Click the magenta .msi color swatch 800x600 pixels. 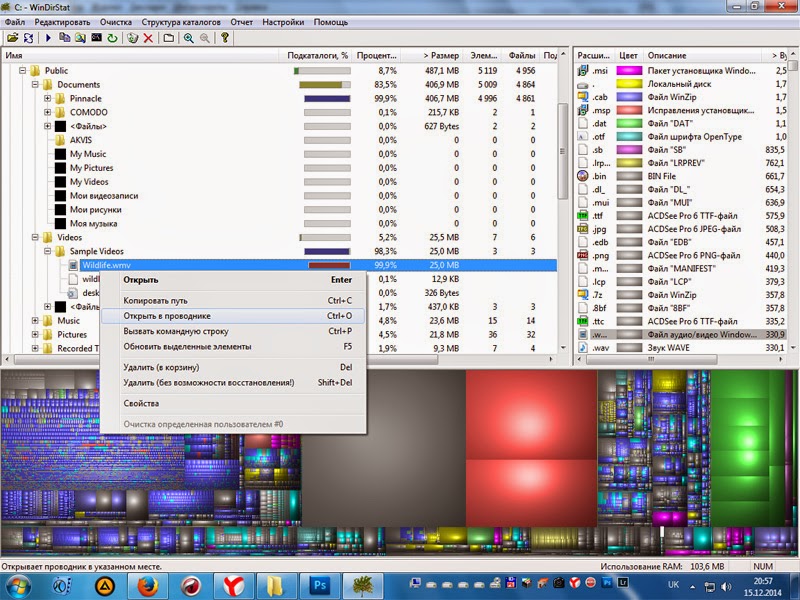point(629,70)
